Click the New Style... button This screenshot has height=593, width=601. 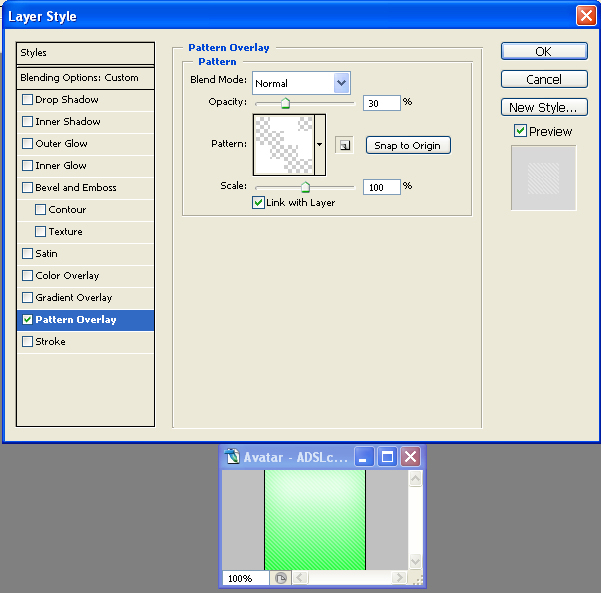click(x=544, y=107)
